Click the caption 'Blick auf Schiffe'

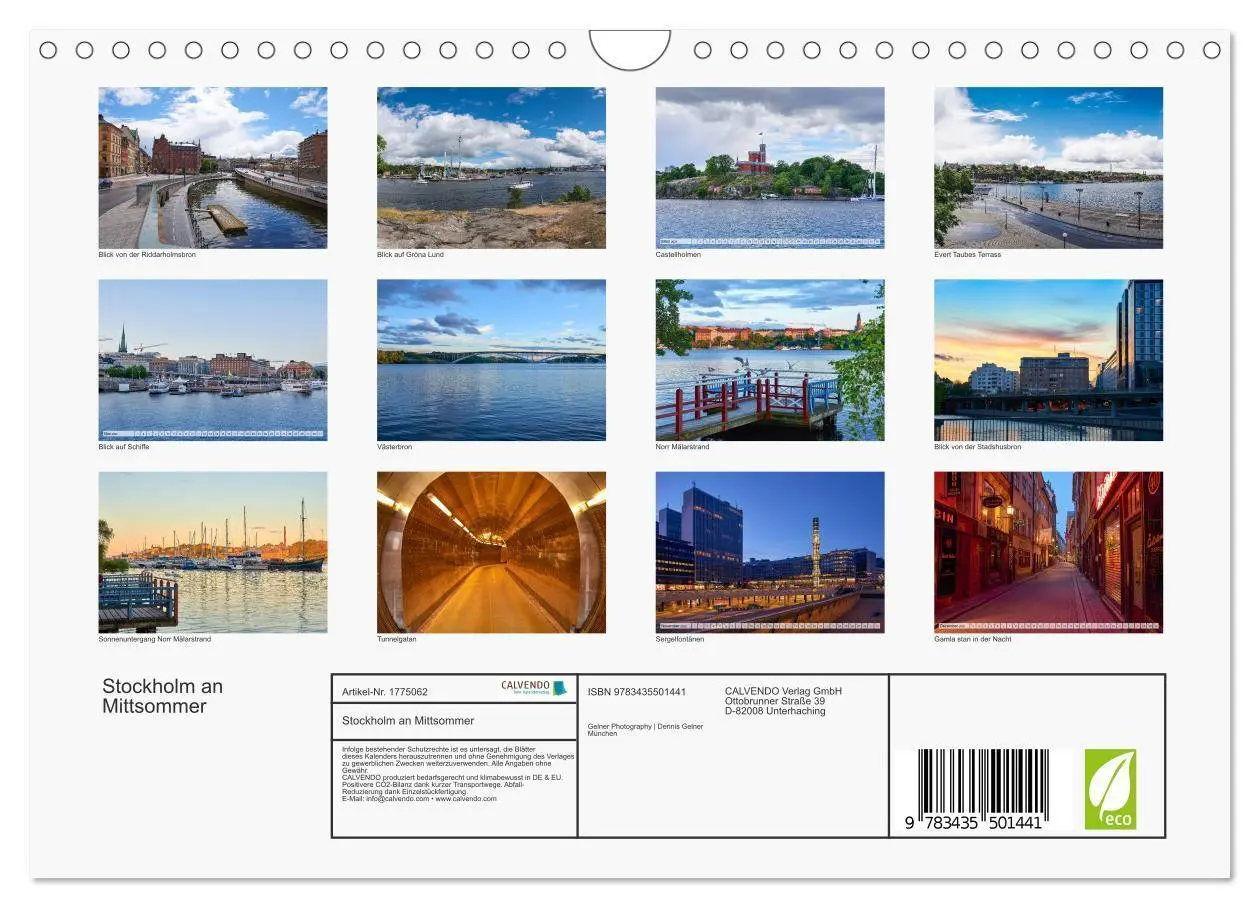tap(124, 447)
